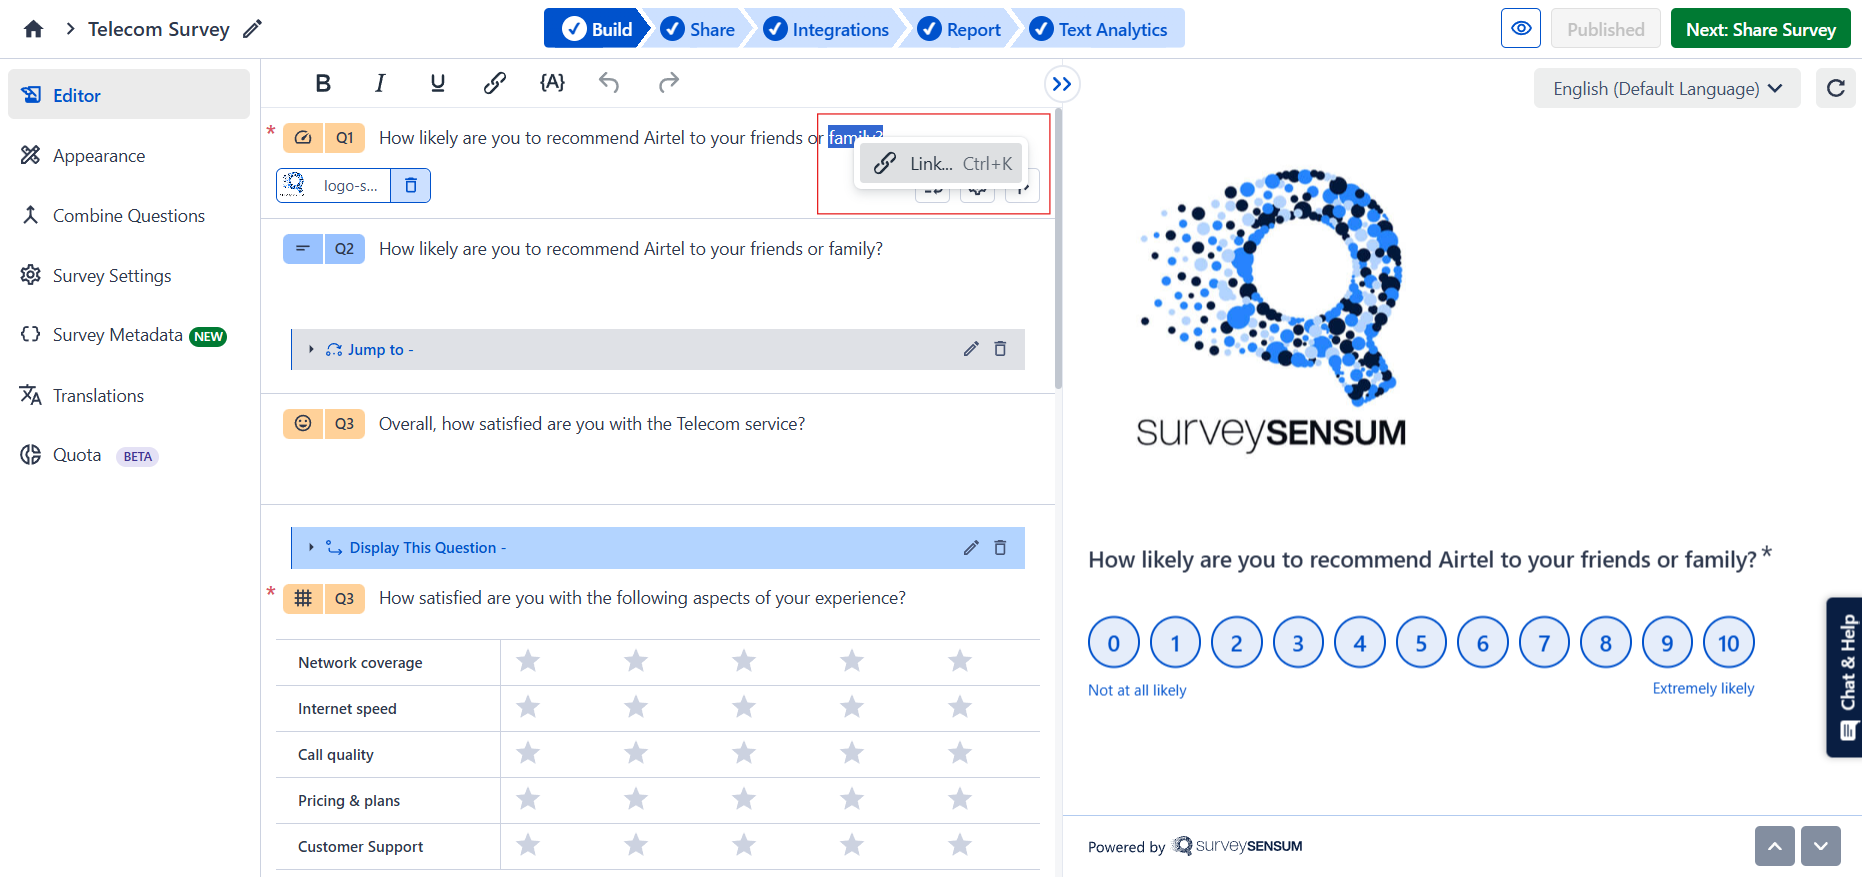Delete the Display This Question rule
The height and width of the screenshot is (877, 1862).
[x=1000, y=548]
